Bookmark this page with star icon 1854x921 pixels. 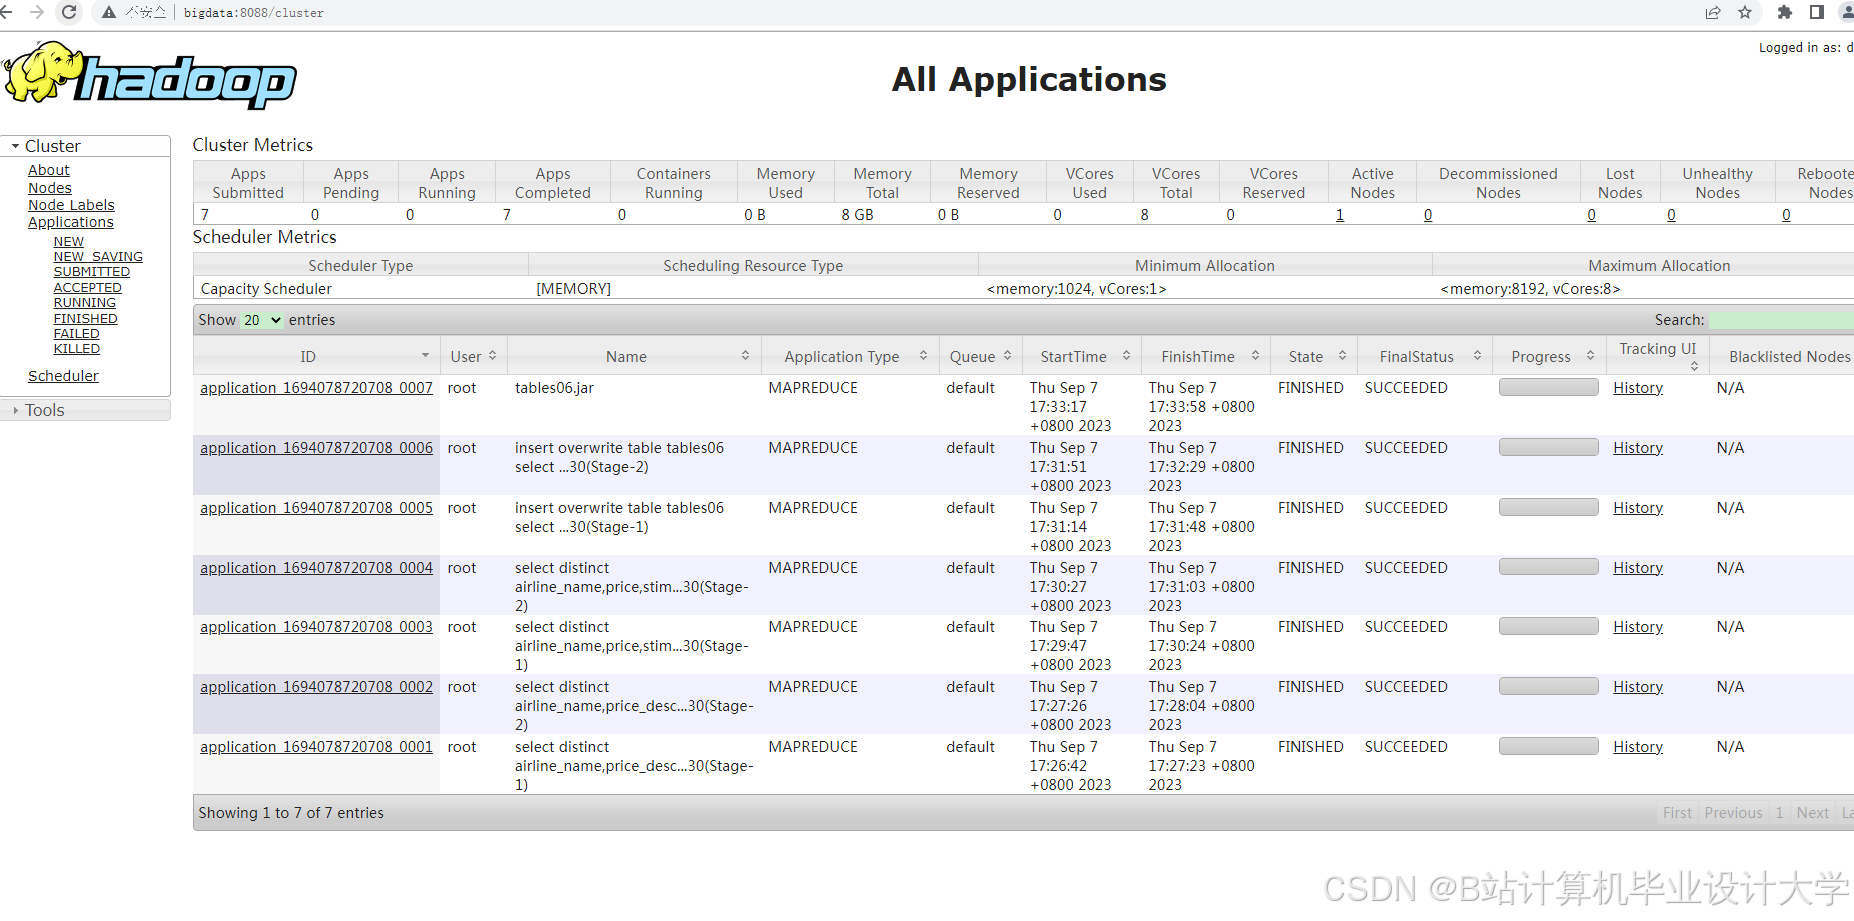click(x=1745, y=12)
